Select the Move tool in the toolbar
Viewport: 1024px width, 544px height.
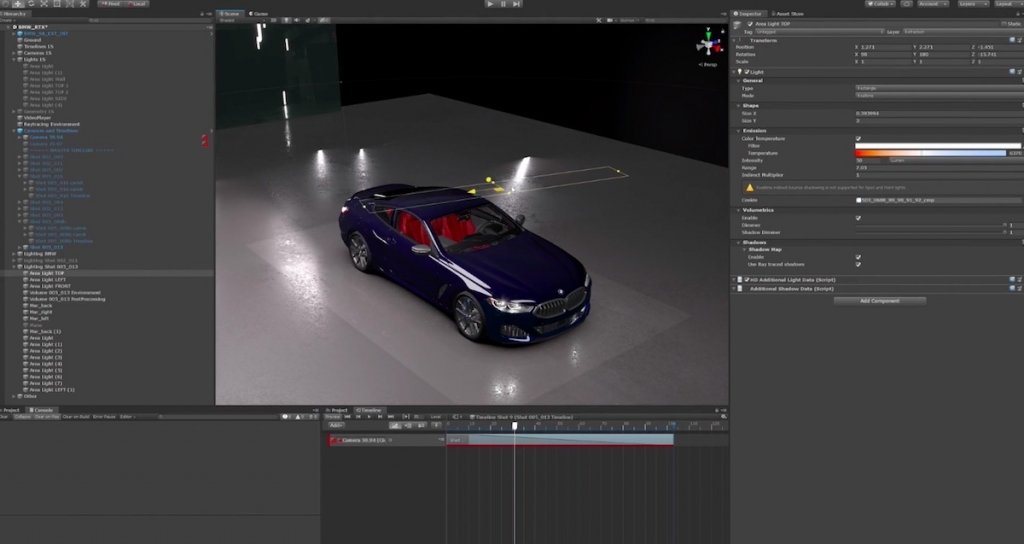[x=18, y=4]
